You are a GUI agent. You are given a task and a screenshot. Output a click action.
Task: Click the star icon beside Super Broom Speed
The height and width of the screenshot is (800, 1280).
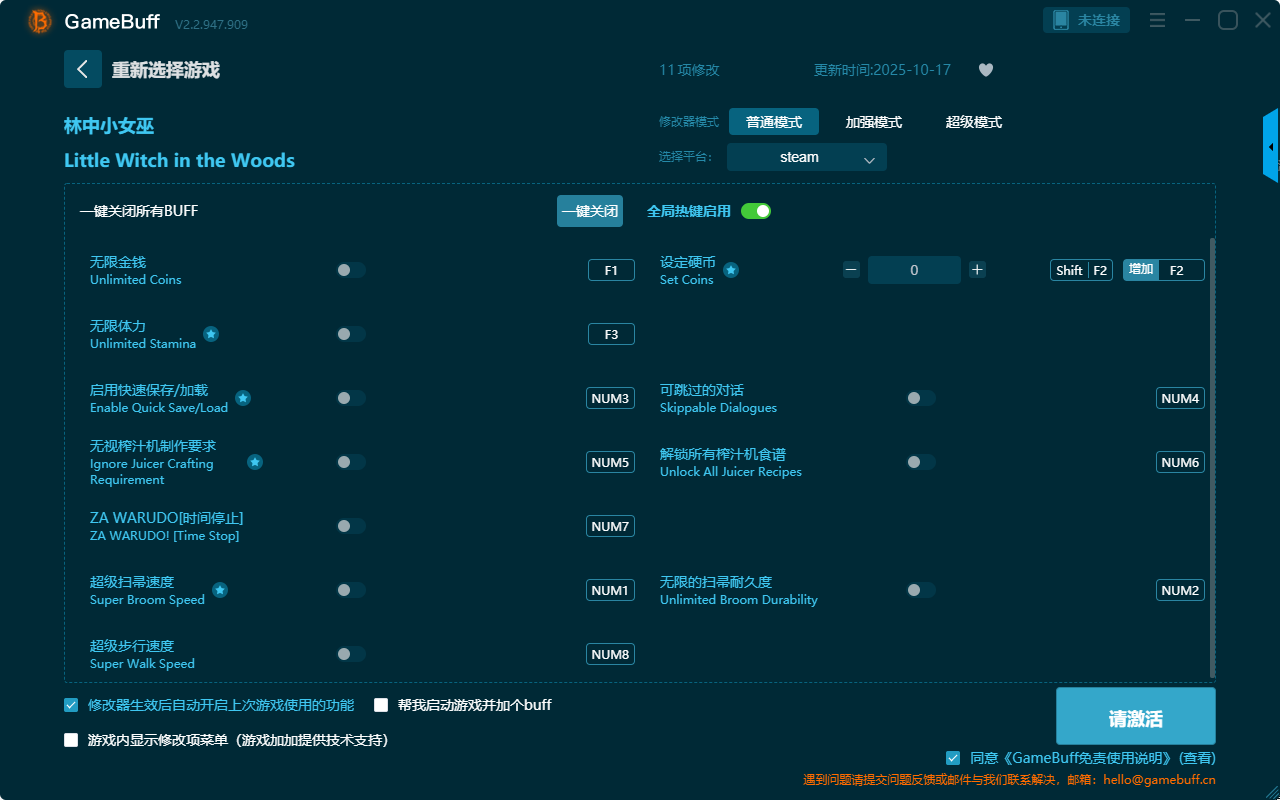[220, 590]
